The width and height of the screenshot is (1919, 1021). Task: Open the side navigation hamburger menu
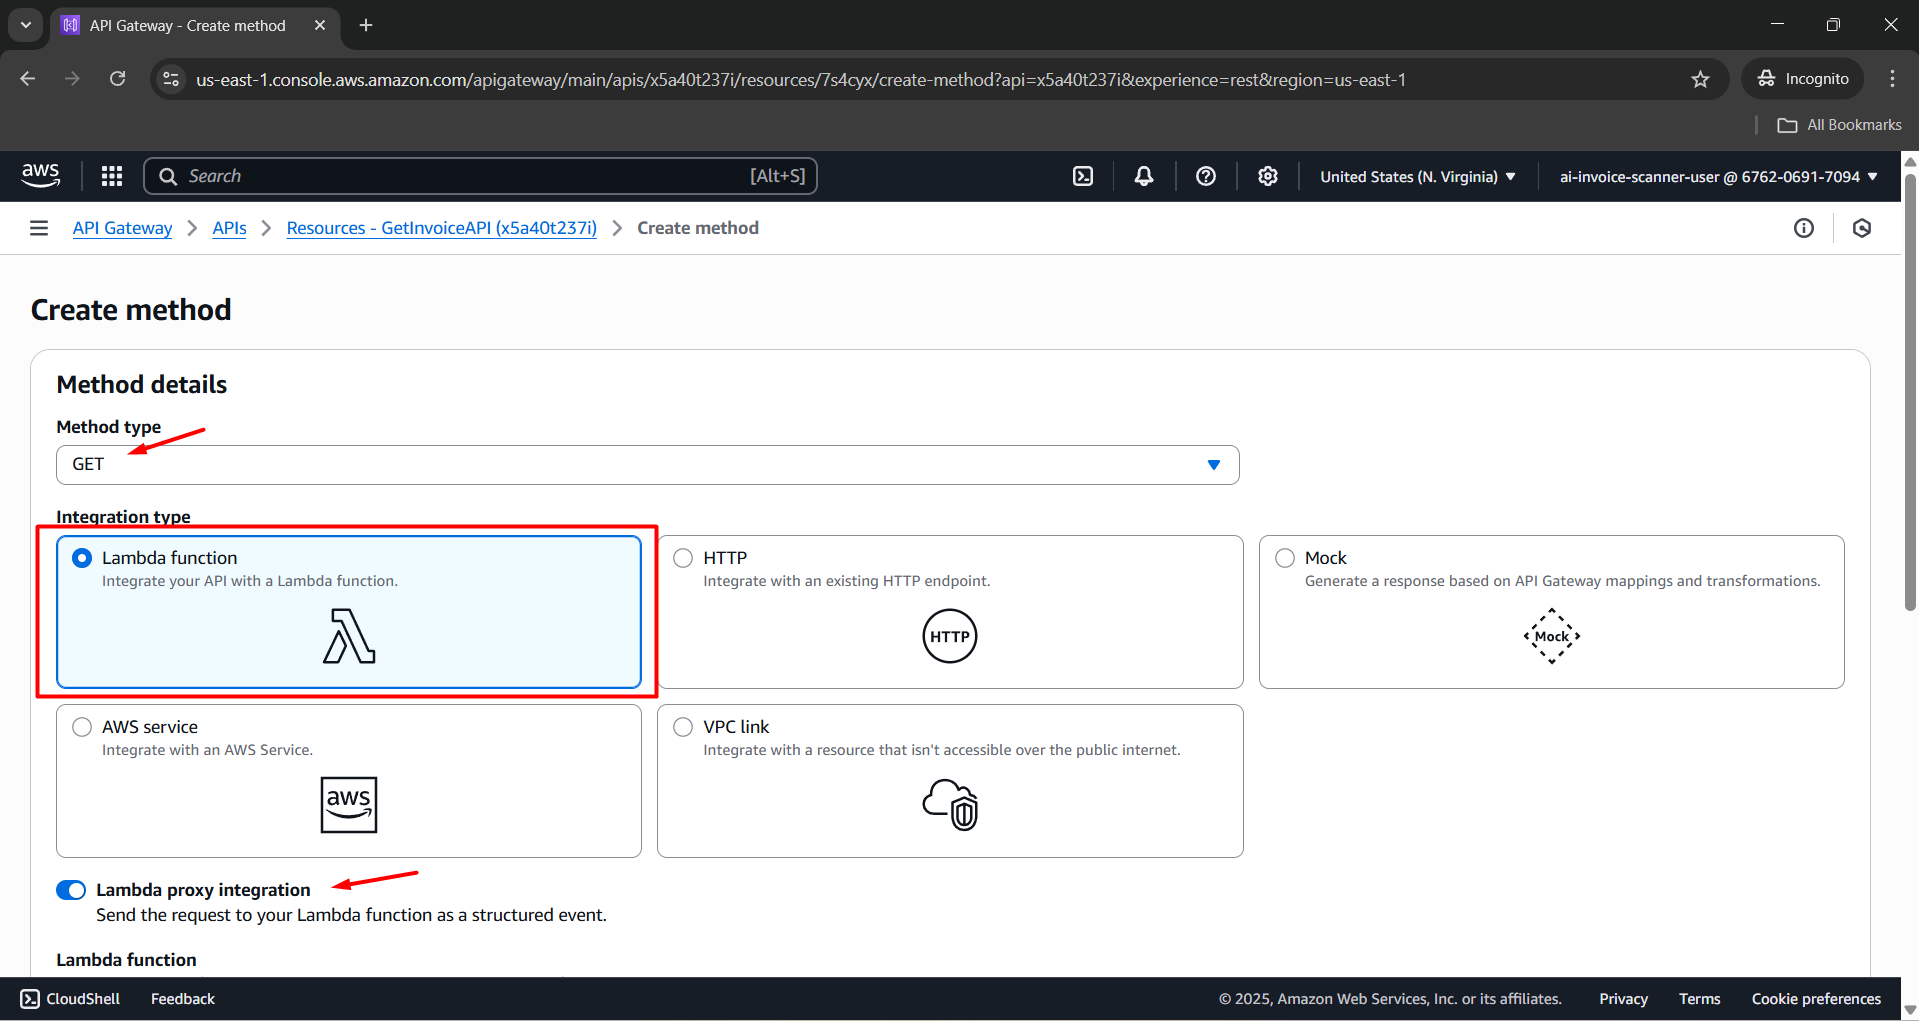click(x=39, y=228)
